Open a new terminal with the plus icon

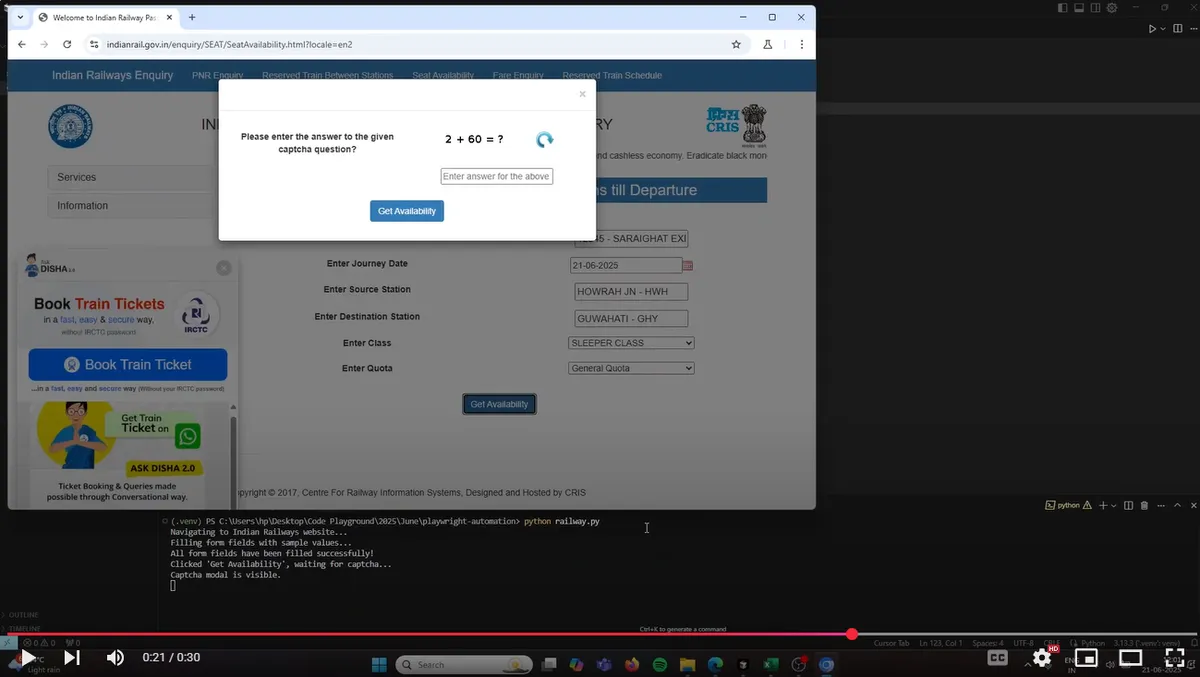click(1104, 505)
